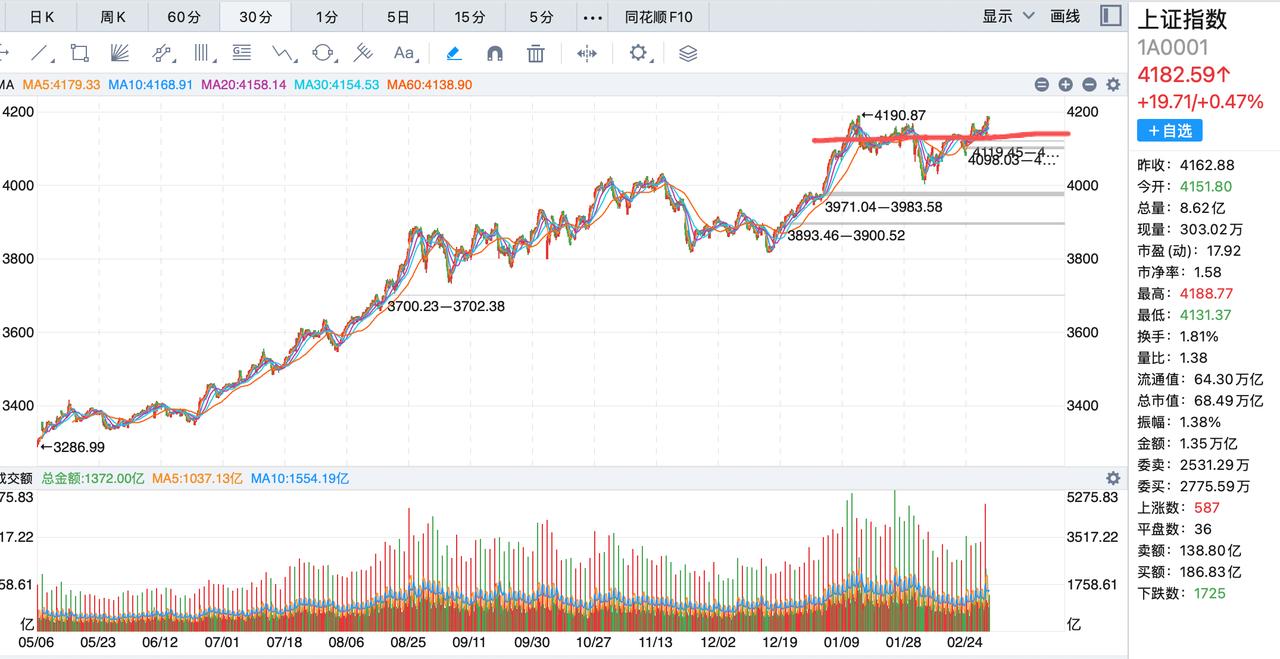
Task: Open main chart gear settings
Action: pos(1113,85)
